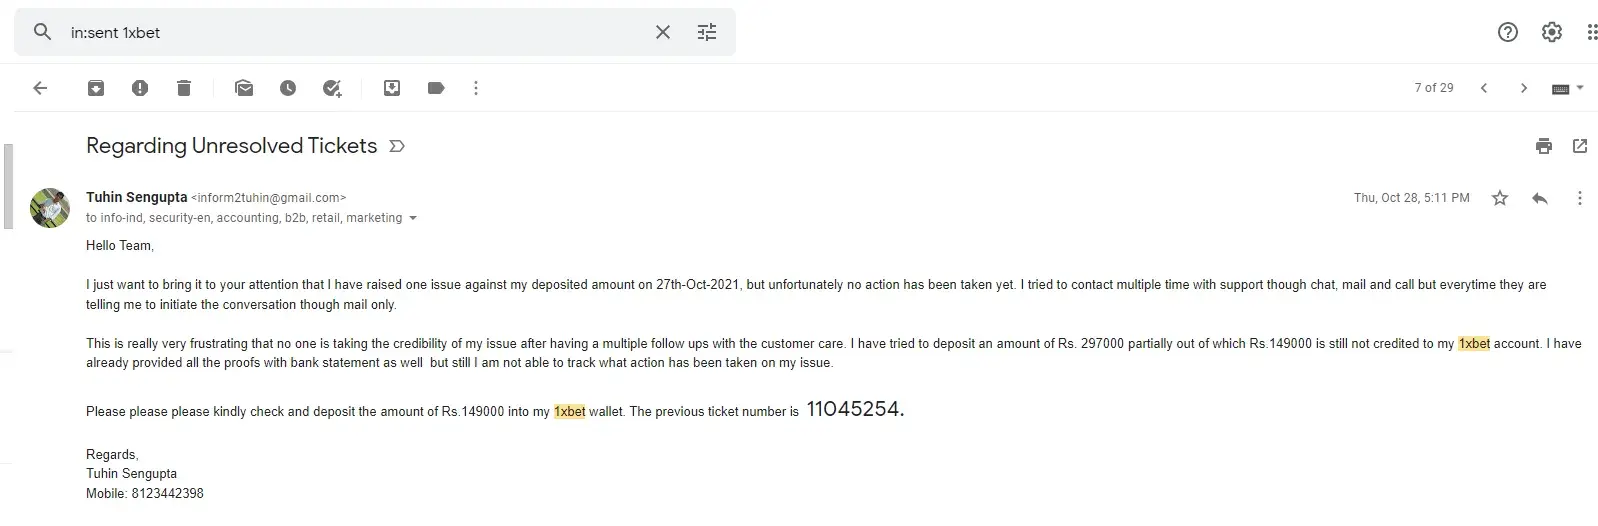The image size is (1598, 526).
Task: Open More options in the toolbar
Action: coord(476,88)
